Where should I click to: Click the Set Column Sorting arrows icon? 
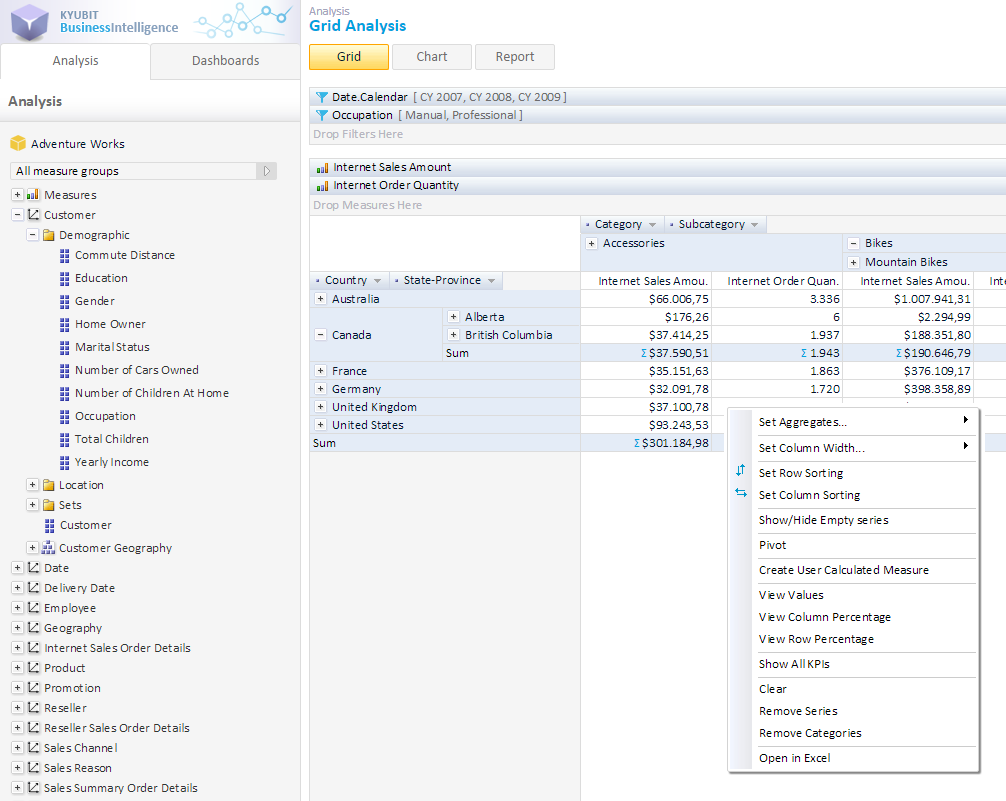[741, 492]
